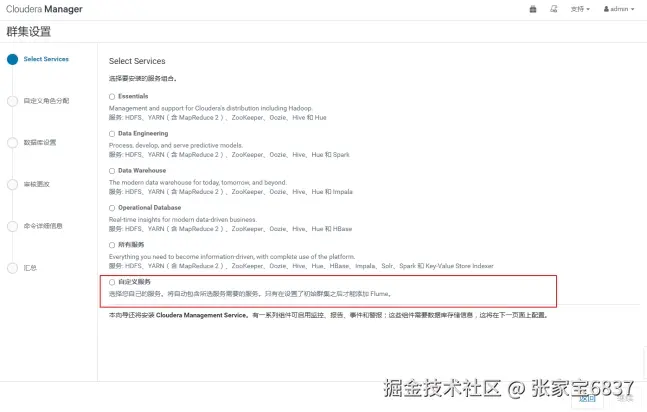Click the Cloudera Management Service note text
Viewport: 647px width, 412px height.
point(328,315)
